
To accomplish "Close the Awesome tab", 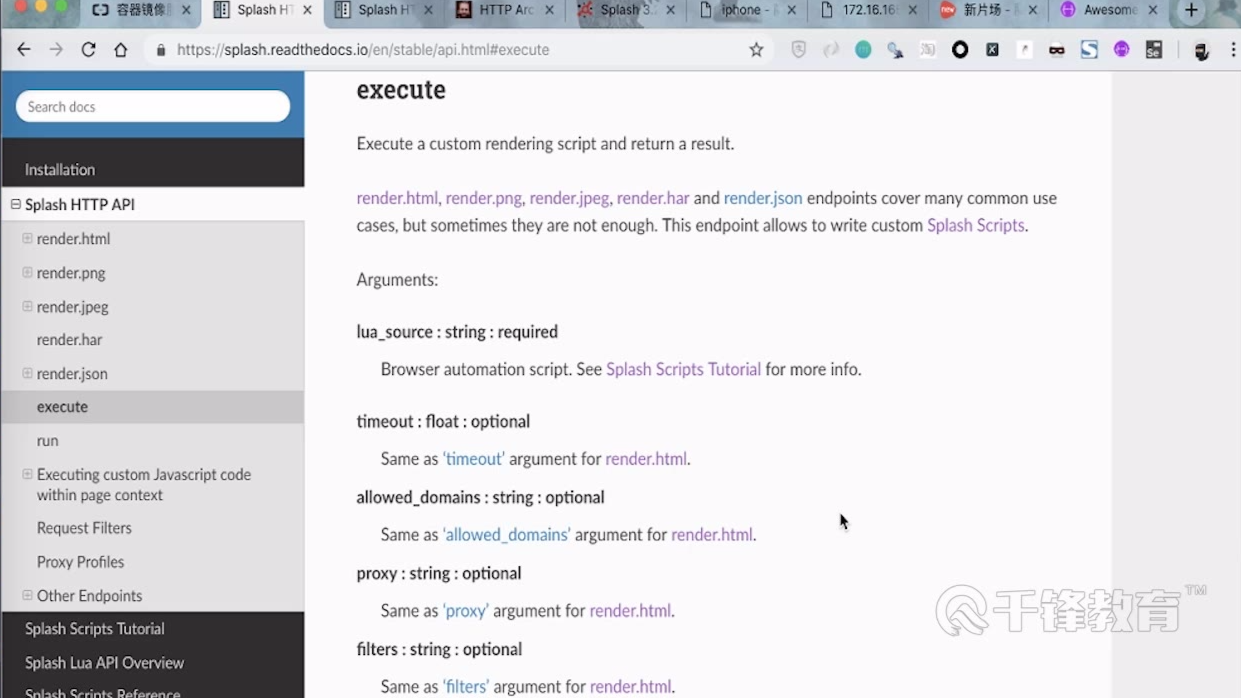I will [1153, 10].
